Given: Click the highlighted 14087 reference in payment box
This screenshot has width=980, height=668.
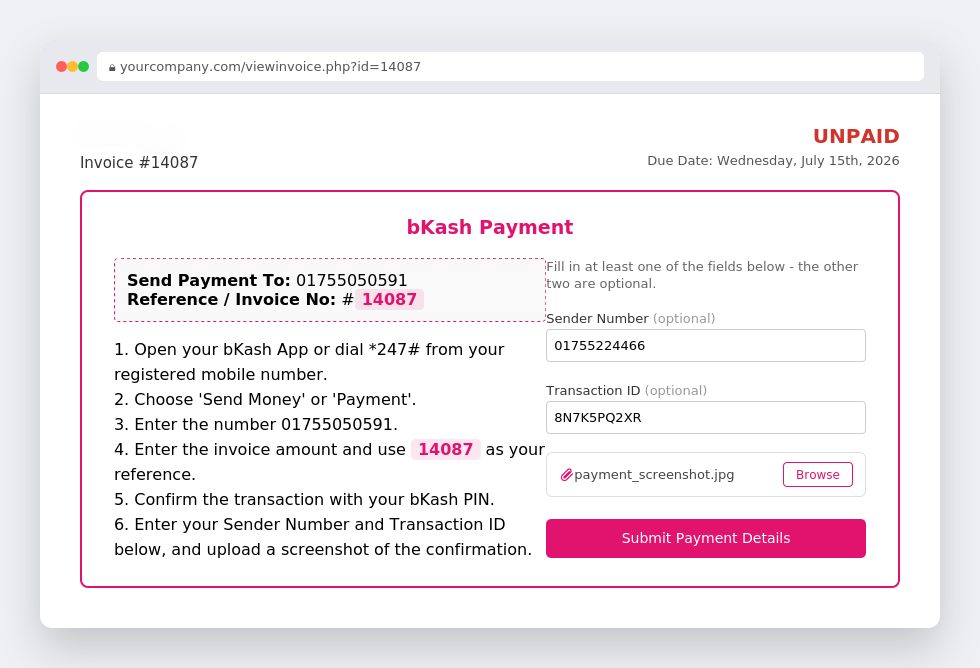Looking at the screenshot, I should [389, 299].
